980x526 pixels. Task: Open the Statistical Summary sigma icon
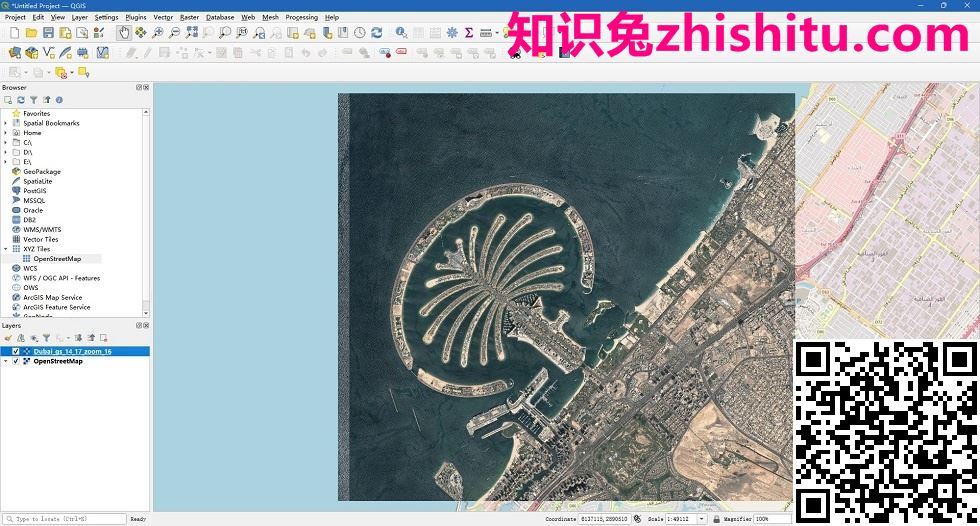[x=469, y=32]
